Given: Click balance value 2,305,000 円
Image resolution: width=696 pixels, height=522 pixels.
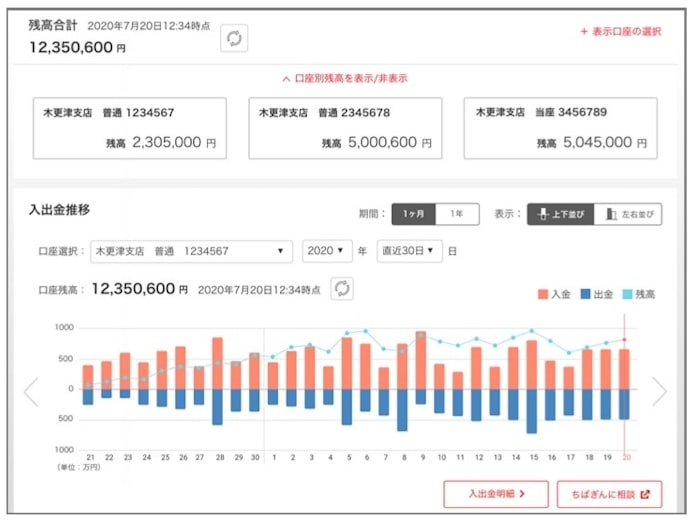Looking at the screenshot, I should click(x=174, y=142).
